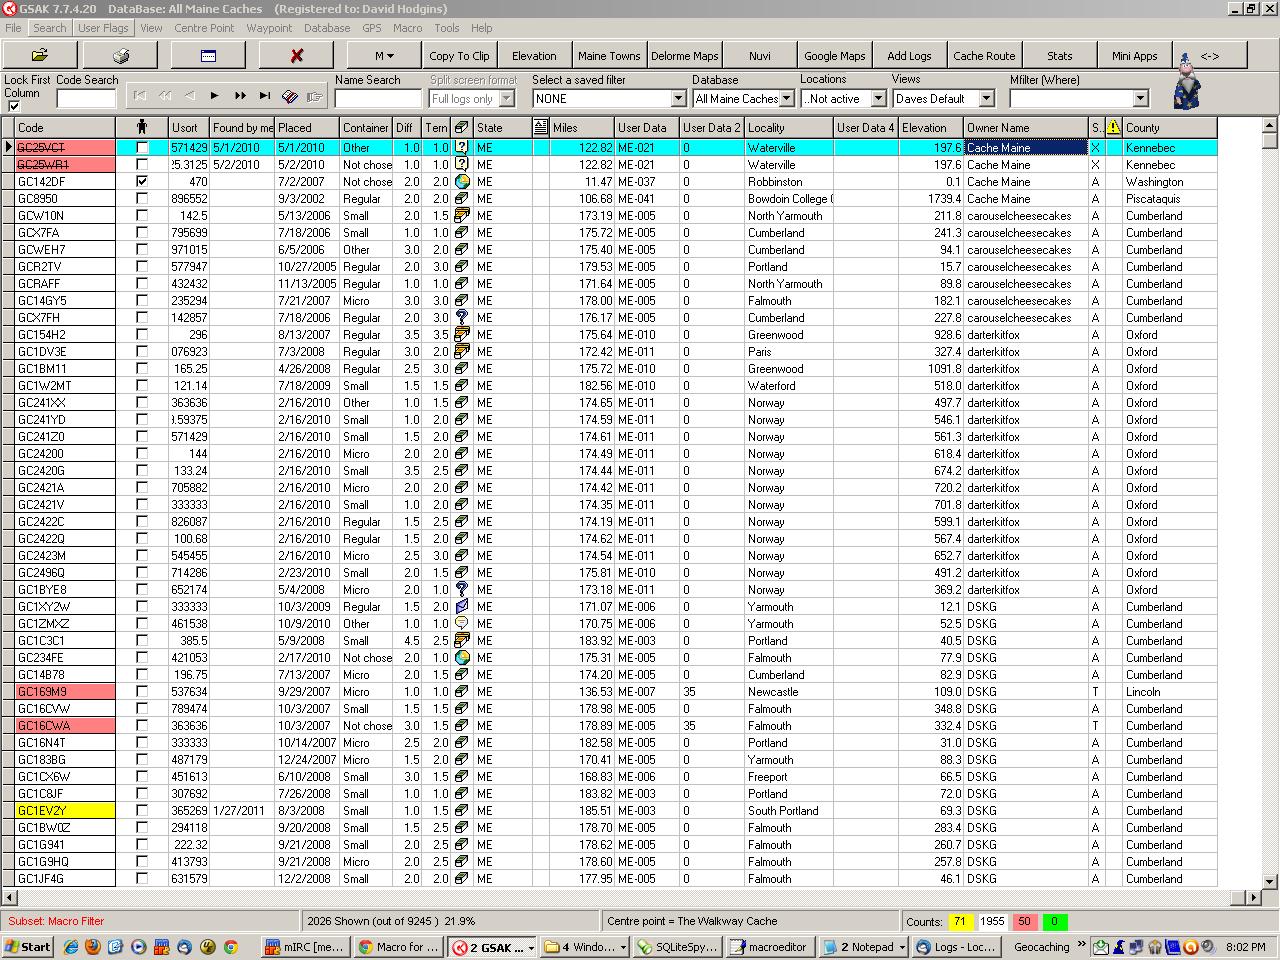Image resolution: width=1280 pixels, height=960 pixels.
Task: Click the yellow warning triangle column header
Action: tap(1113, 128)
